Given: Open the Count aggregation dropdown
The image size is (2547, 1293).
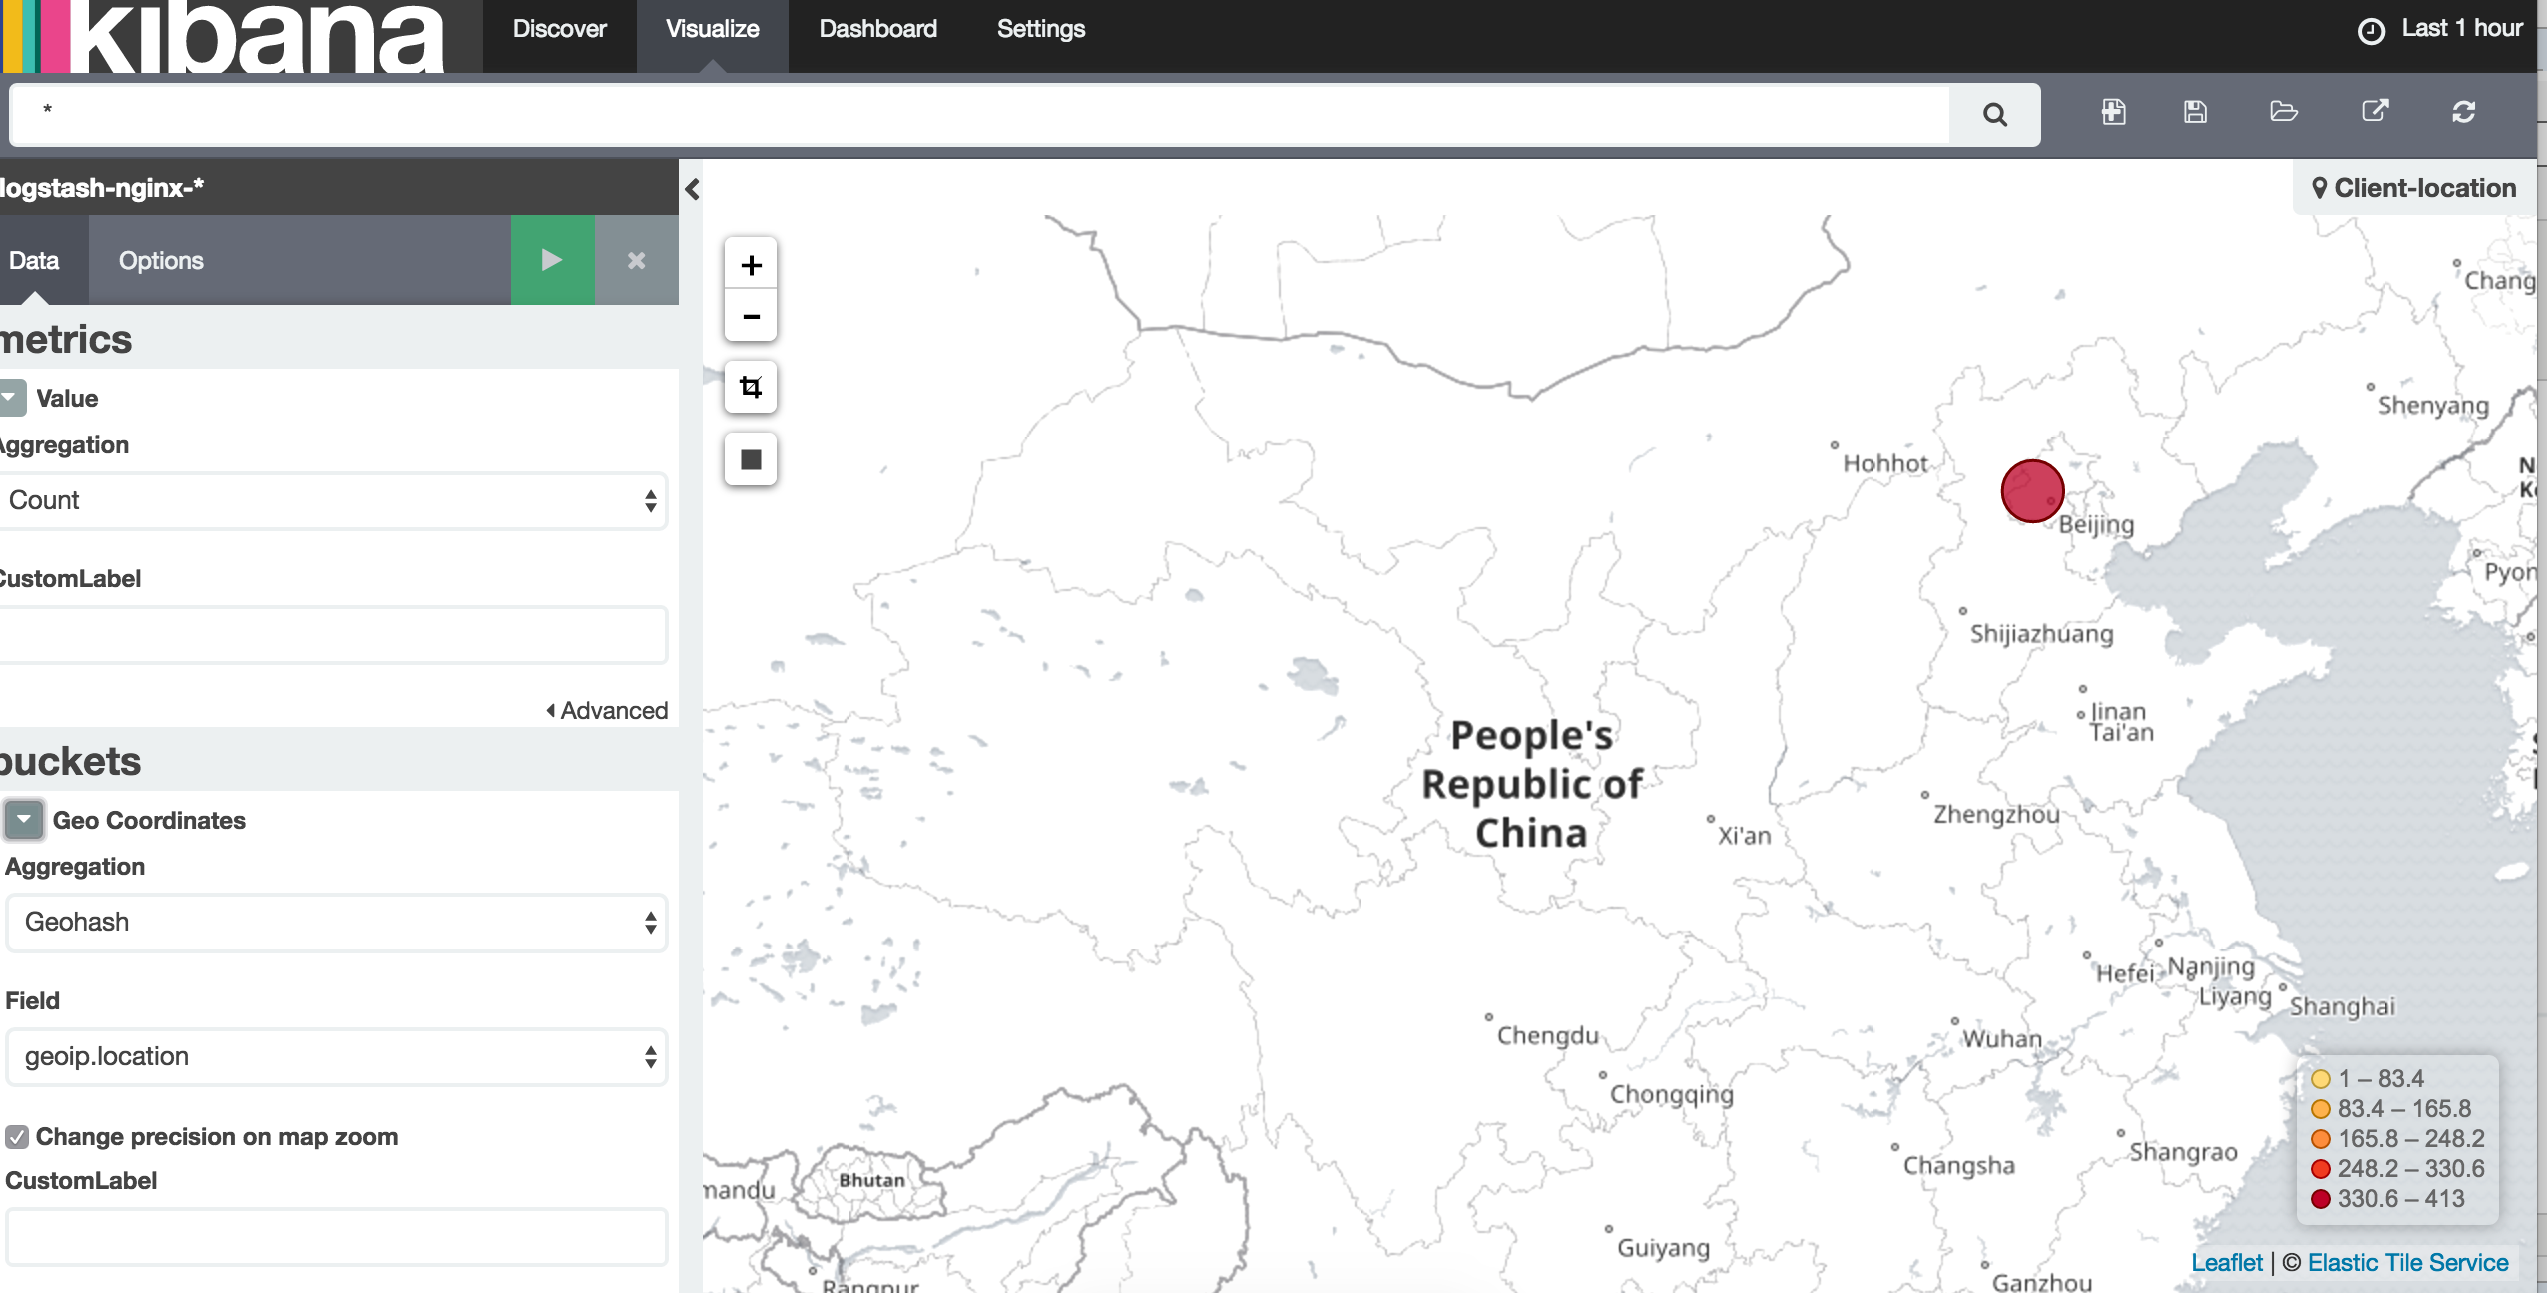Looking at the screenshot, I should [x=333, y=501].
